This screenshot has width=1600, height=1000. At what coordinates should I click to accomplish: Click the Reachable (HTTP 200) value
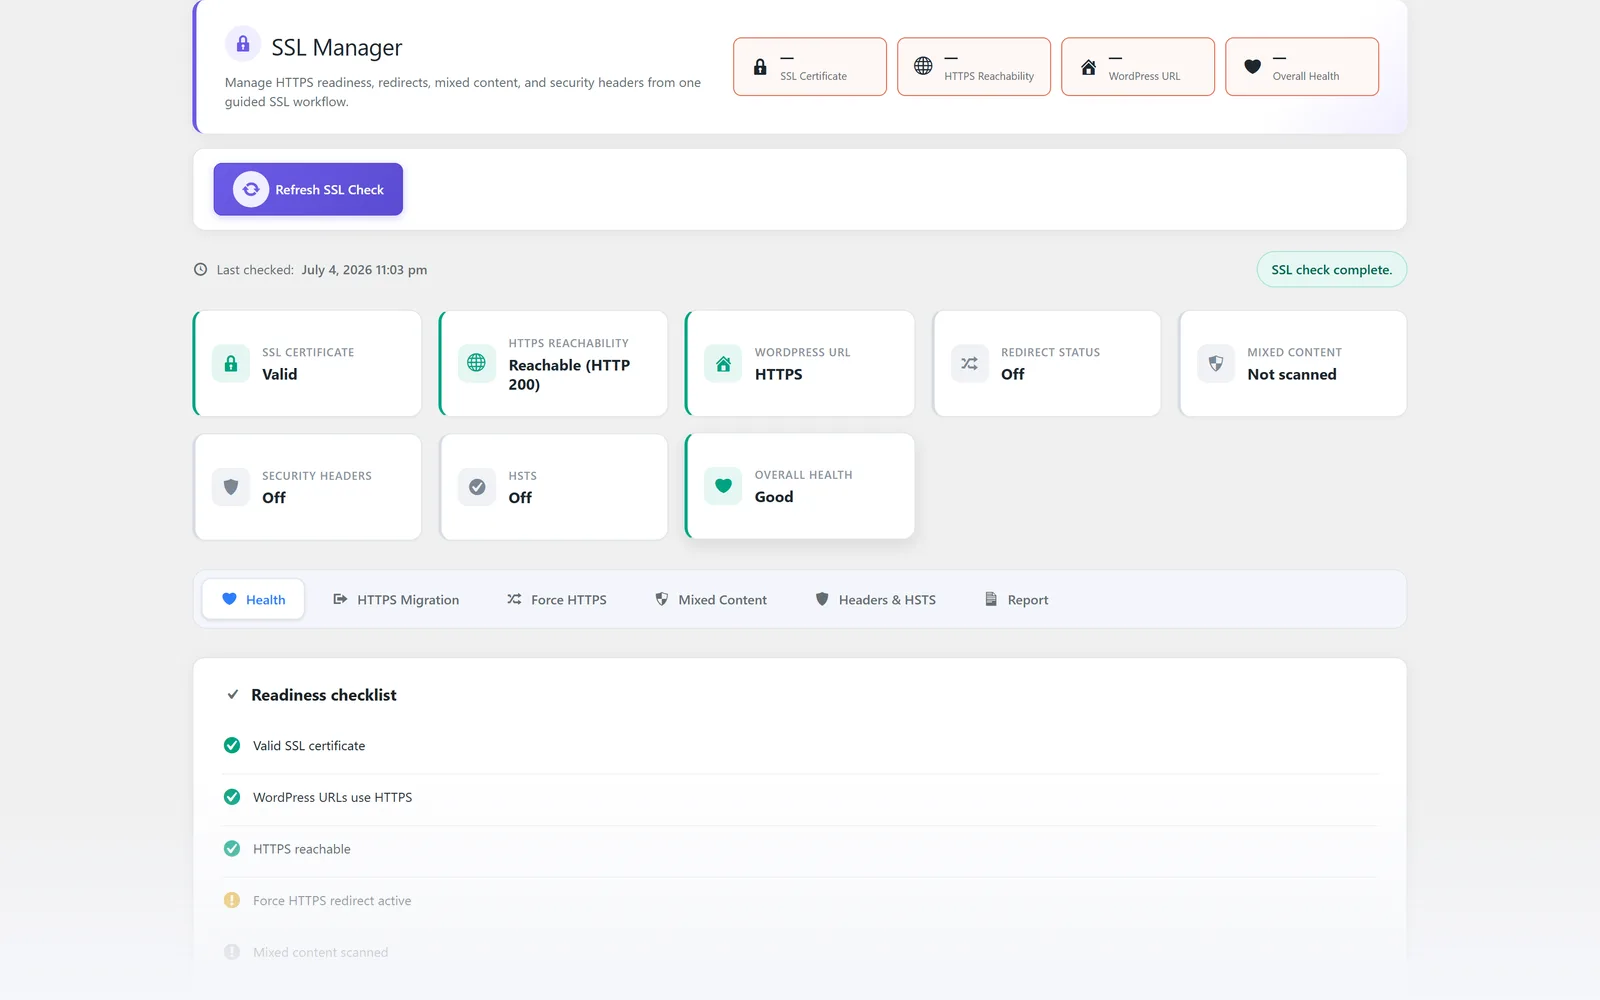569,375
